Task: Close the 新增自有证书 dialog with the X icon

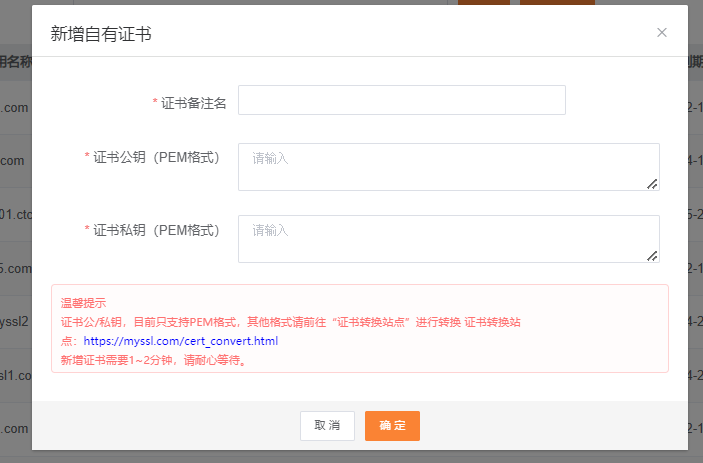Action: pos(661,32)
